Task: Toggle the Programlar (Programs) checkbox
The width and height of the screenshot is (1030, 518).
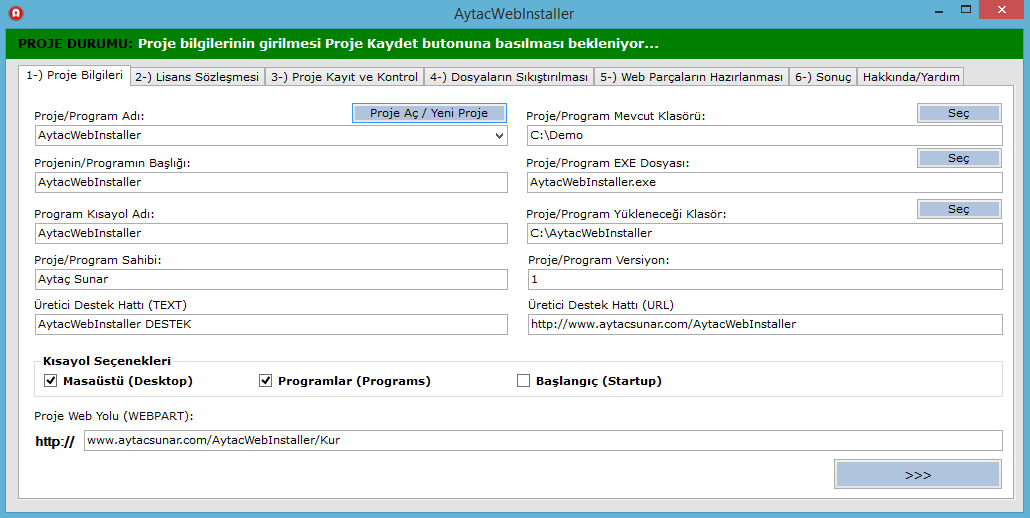Action: coord(266,381)
